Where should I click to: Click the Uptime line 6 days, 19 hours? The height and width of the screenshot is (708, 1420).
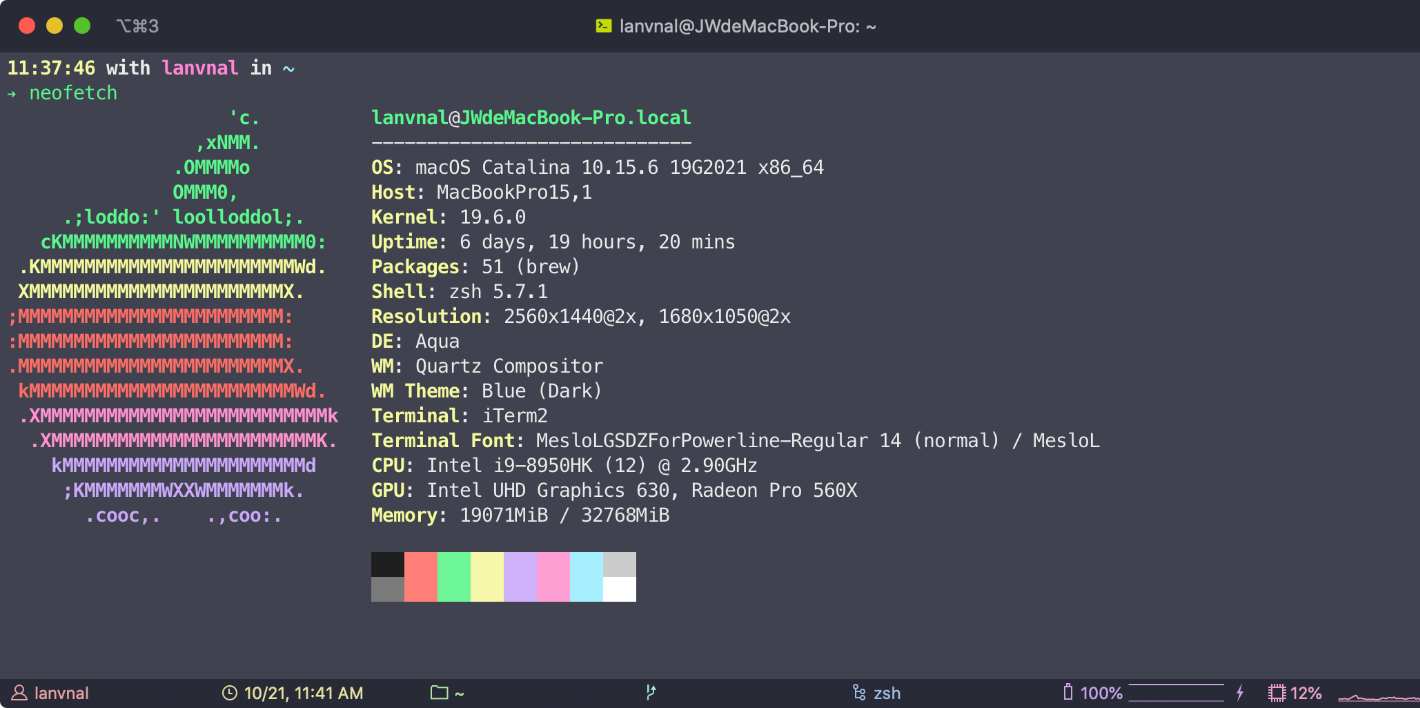pos(553,242)
